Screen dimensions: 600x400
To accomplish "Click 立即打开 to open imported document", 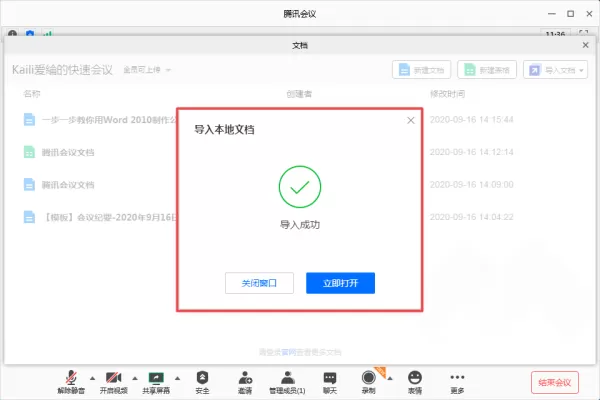I will pos(340,283).
